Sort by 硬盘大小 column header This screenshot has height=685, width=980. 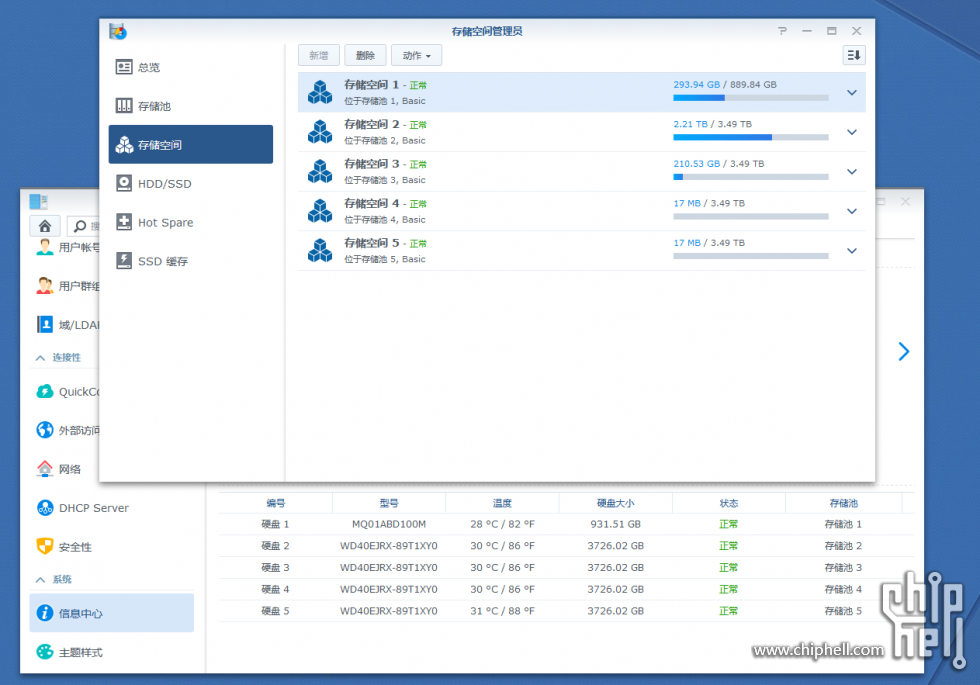(x=616, y=503)
